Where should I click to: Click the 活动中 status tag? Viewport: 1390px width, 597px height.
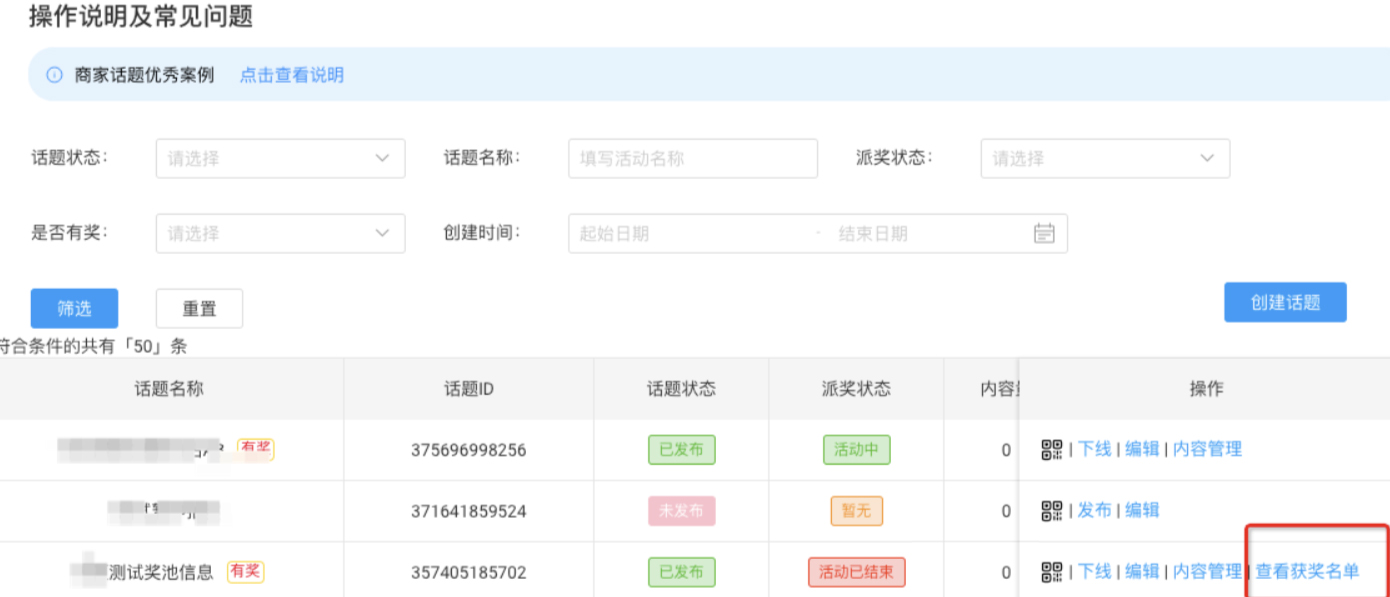[x=856, y=449]
